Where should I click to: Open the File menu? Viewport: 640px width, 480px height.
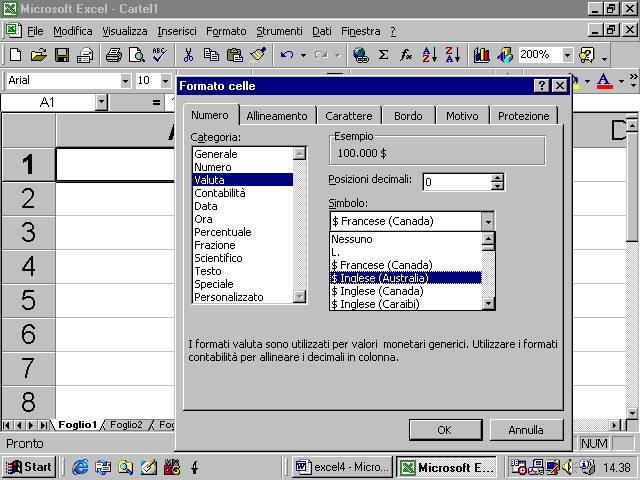coord(35,31)
